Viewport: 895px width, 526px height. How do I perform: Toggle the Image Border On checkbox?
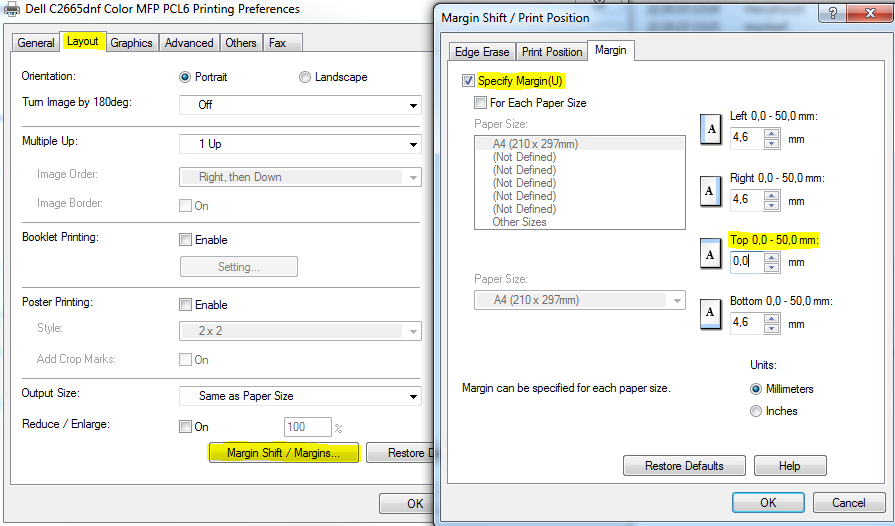186,205
